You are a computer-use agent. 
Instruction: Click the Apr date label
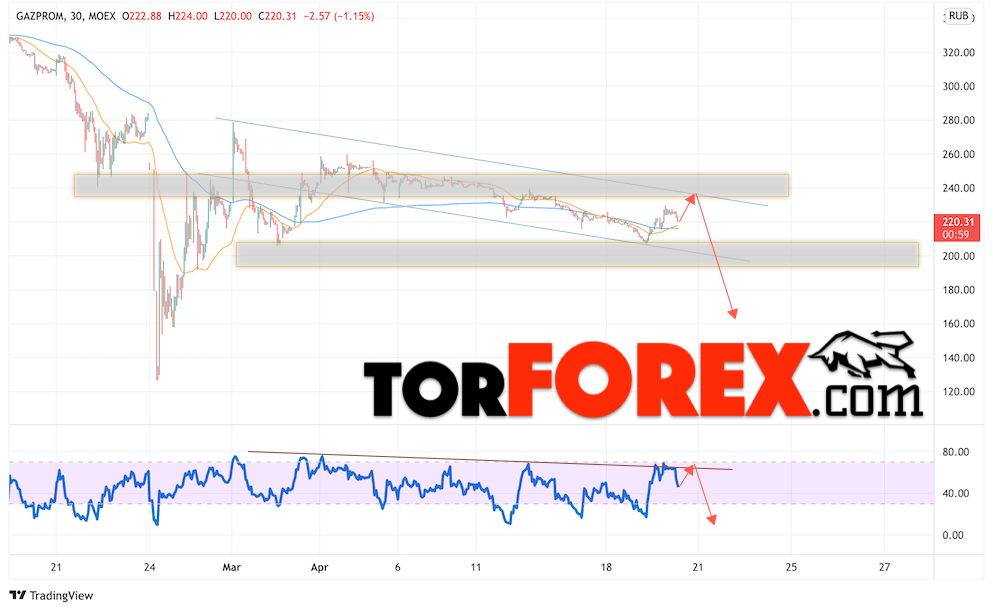click(320, 567)
